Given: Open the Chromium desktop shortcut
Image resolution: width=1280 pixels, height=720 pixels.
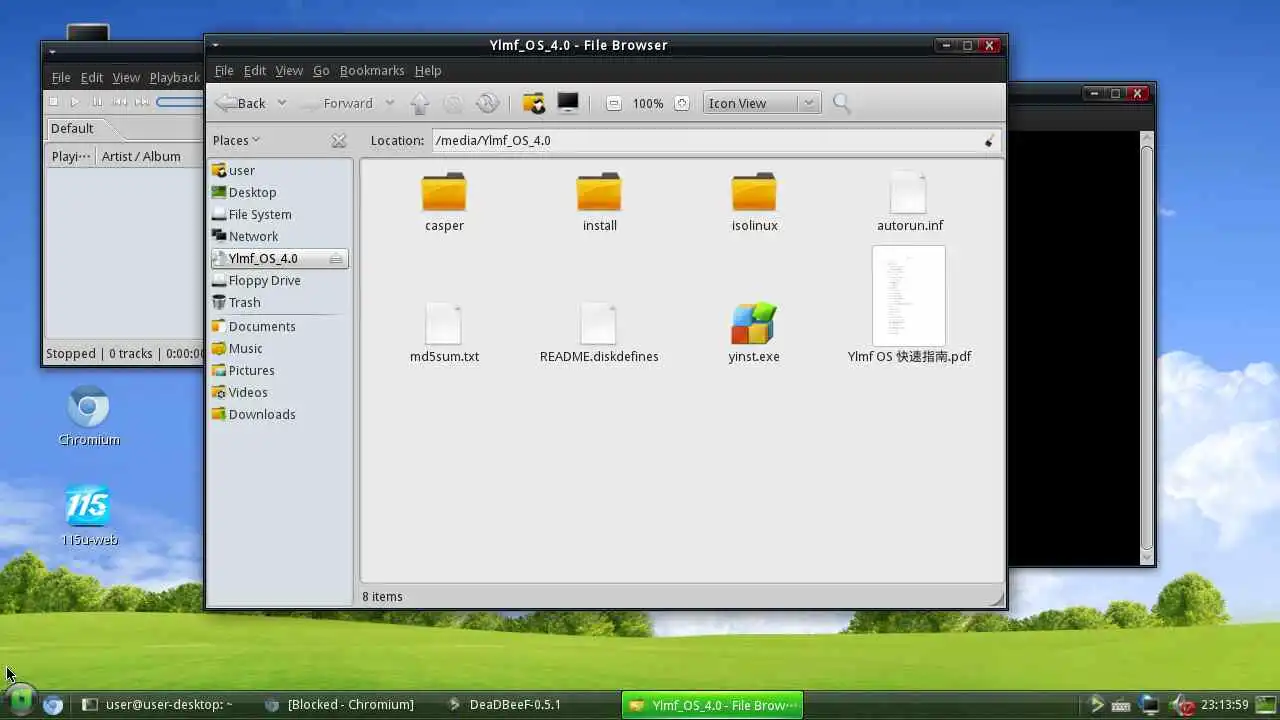Looking at the screenshot, I should [x=88, y=415].
